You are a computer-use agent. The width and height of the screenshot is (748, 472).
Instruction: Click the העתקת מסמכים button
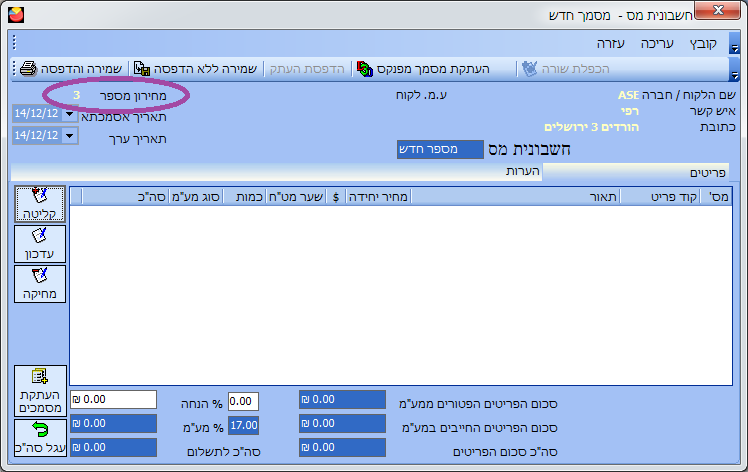pyautogui.click(x=40, y=391)
